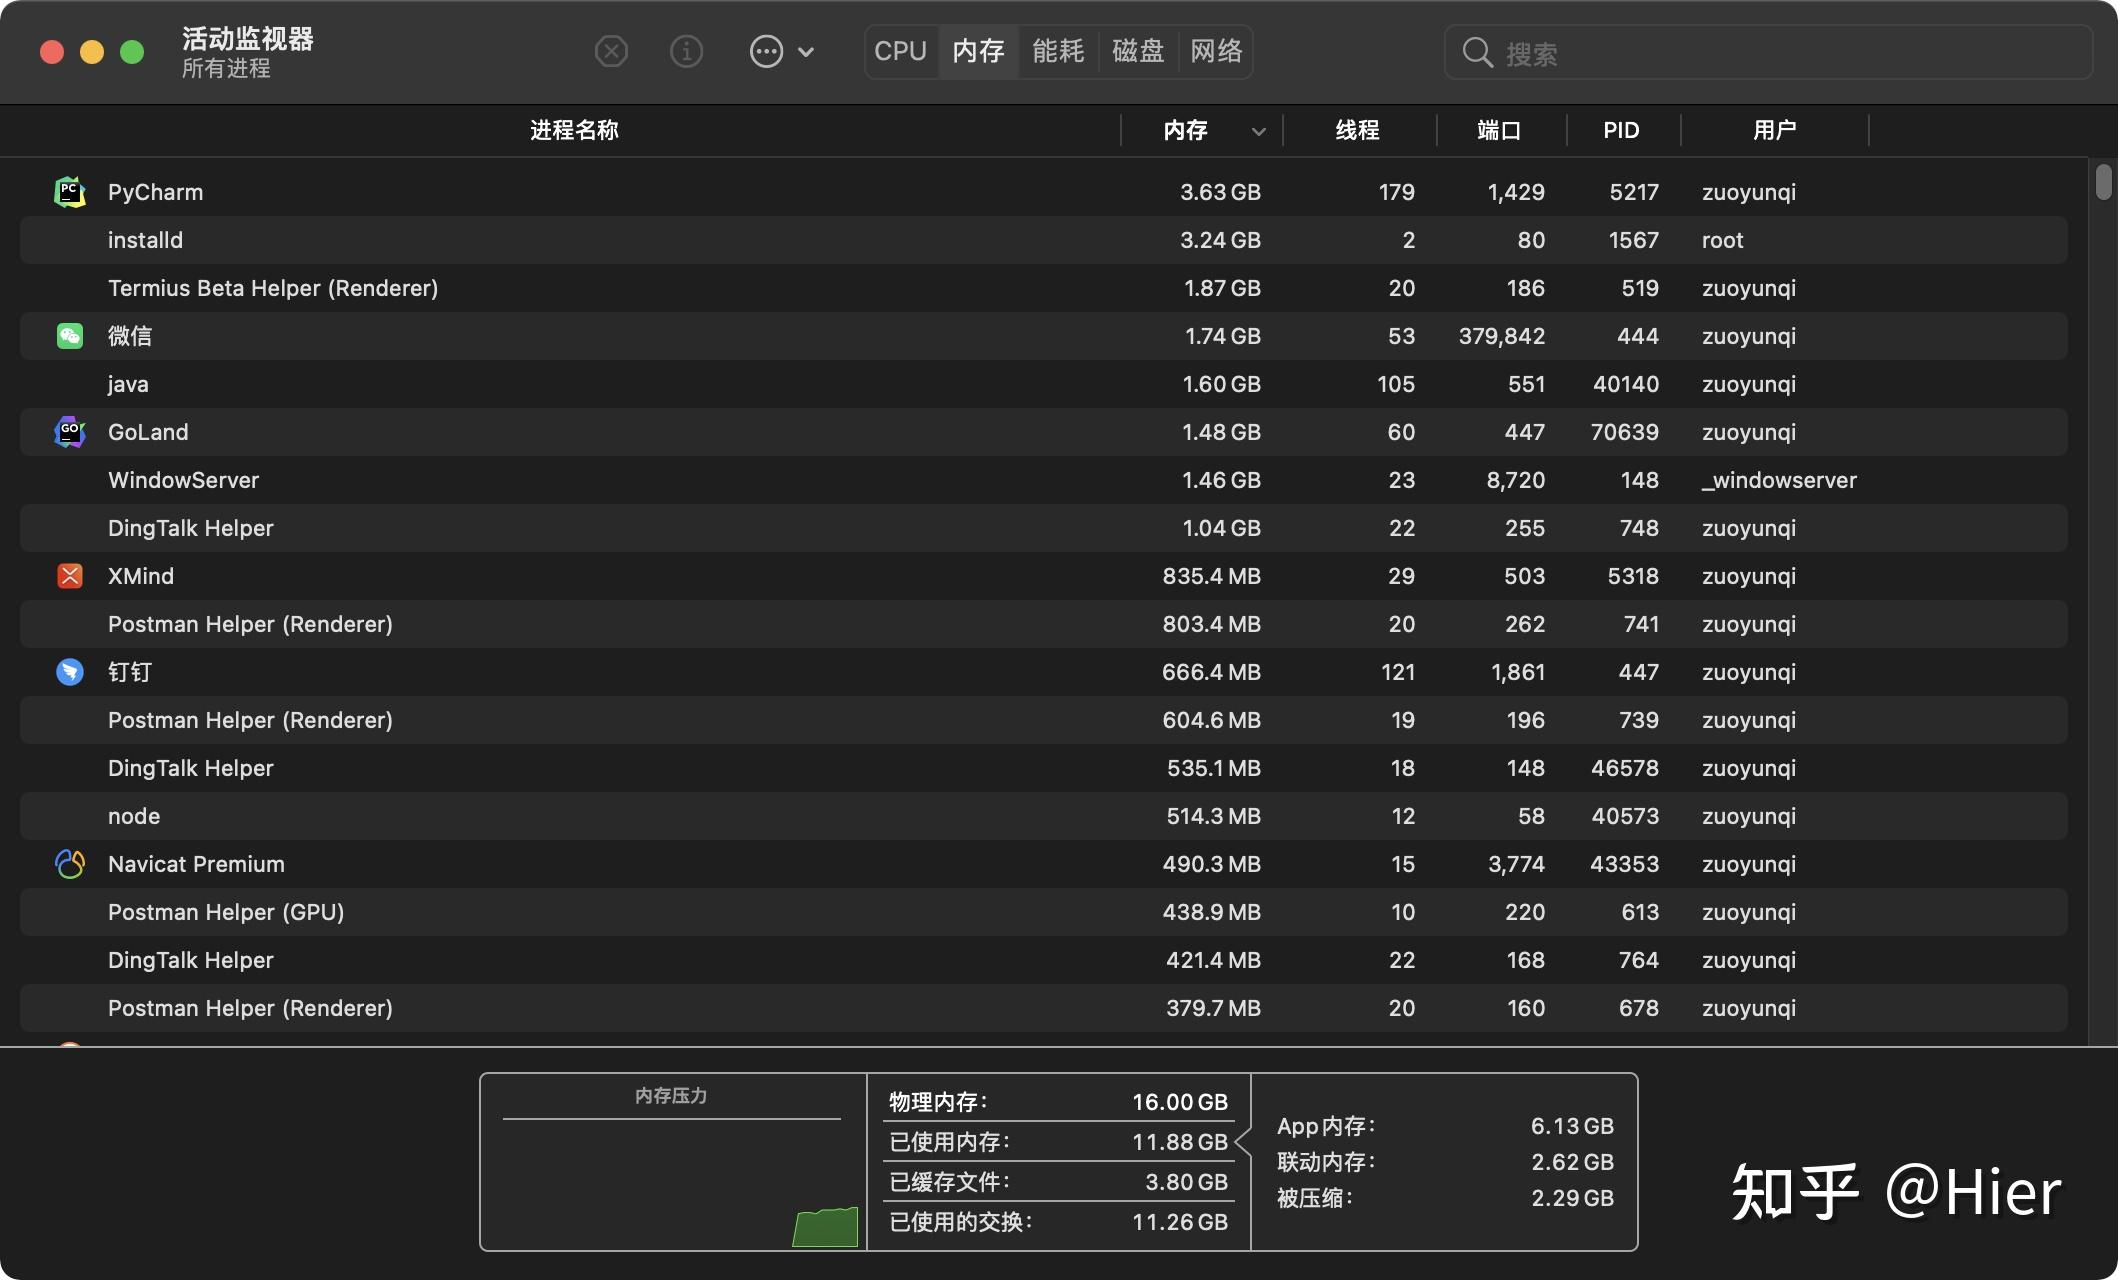The image size is (2118, 1280).
Task: Click the magnifier icon in search field
Action: coord(1477,53)
